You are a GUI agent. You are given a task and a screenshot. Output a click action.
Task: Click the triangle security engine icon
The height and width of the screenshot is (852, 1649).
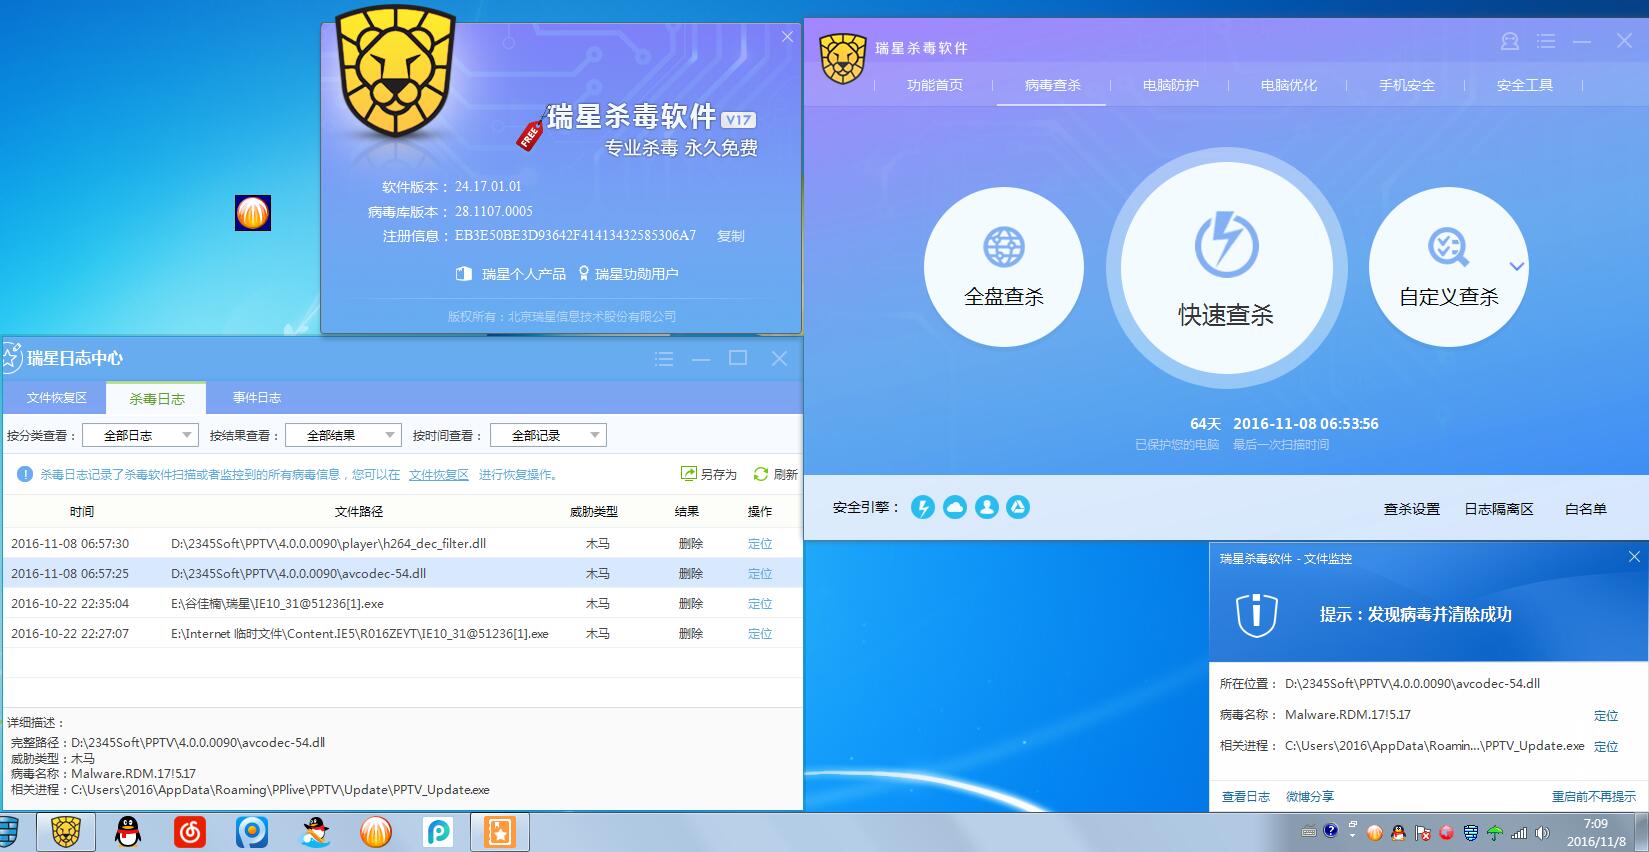pyautogui.click(x=1018, y=507)
